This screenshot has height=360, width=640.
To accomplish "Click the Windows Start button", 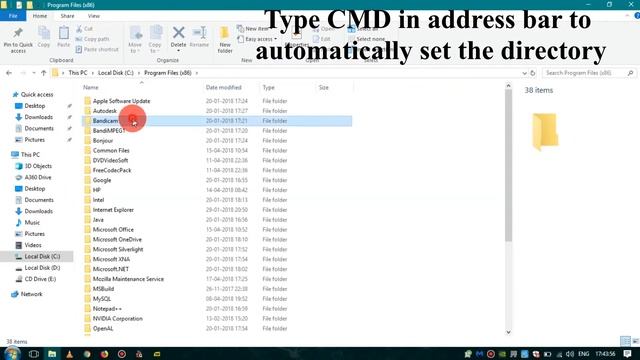I will tap(12, 353).
